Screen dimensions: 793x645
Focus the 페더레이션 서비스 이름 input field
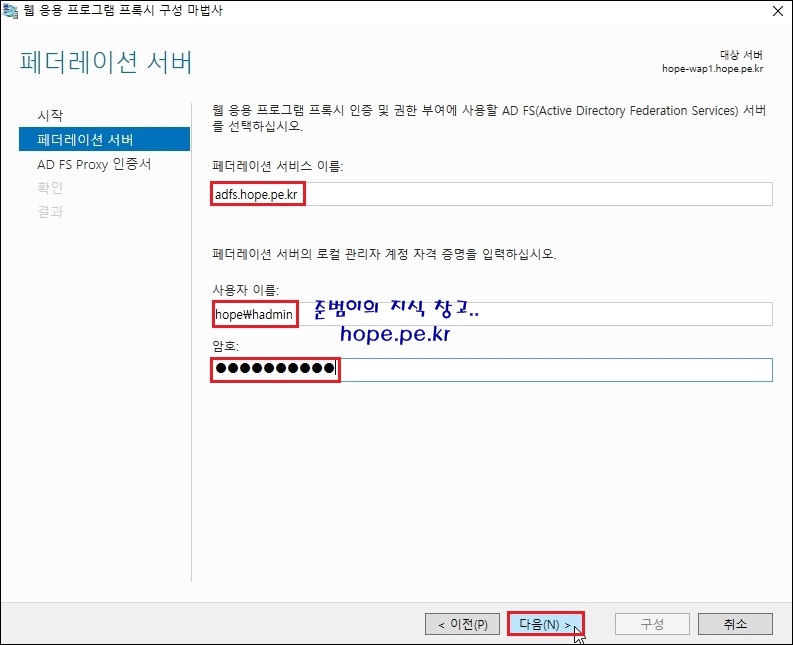click(x=492, y=194)
